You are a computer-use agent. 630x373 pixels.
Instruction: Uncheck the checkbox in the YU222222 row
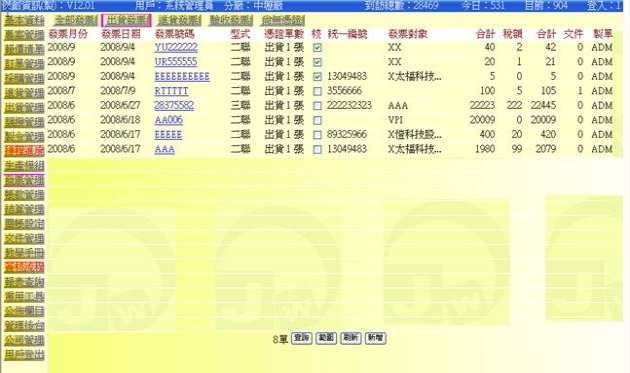pos(317,48)
